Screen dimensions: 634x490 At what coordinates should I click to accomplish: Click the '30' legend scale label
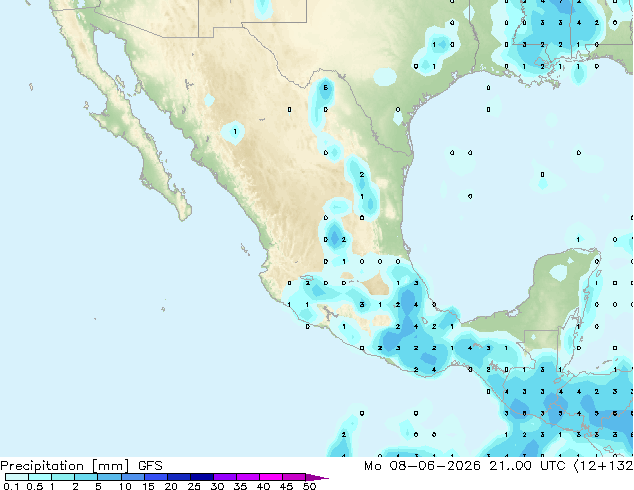[217, 486]
